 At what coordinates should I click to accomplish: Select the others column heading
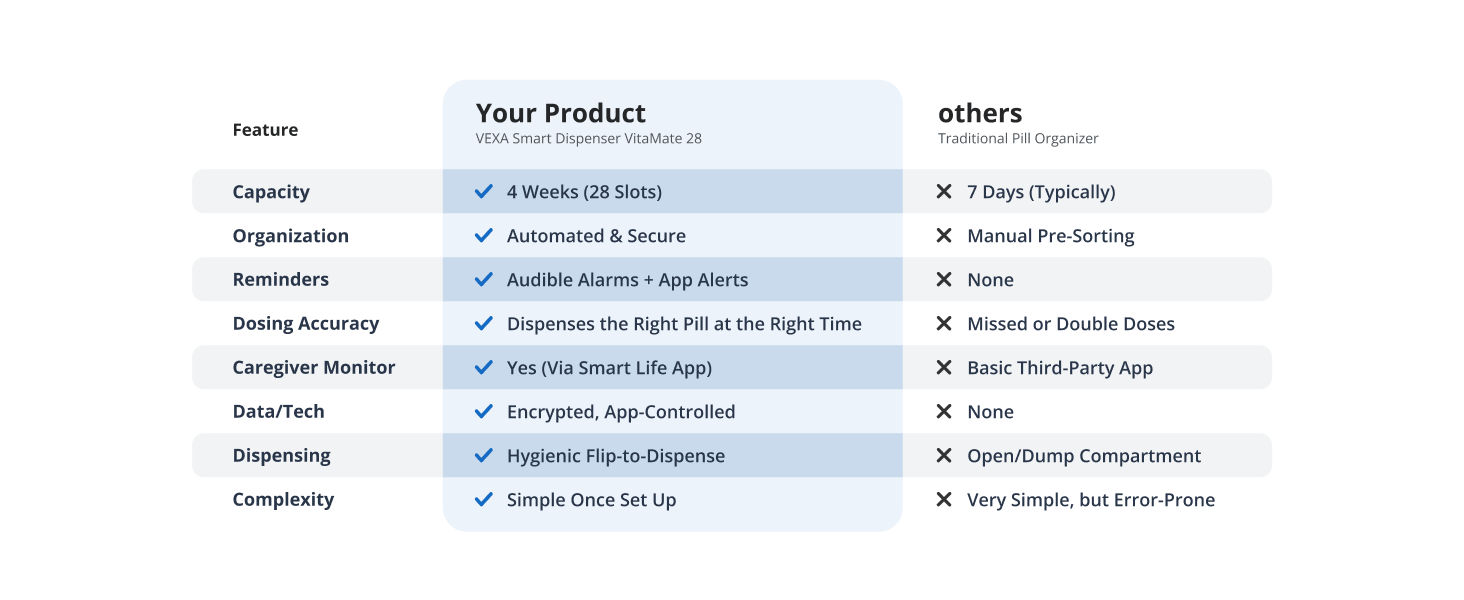(980, 113)
